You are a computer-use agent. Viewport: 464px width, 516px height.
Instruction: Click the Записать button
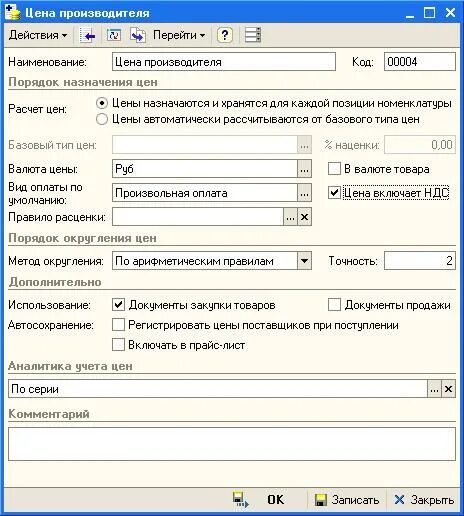coord(347,500)
